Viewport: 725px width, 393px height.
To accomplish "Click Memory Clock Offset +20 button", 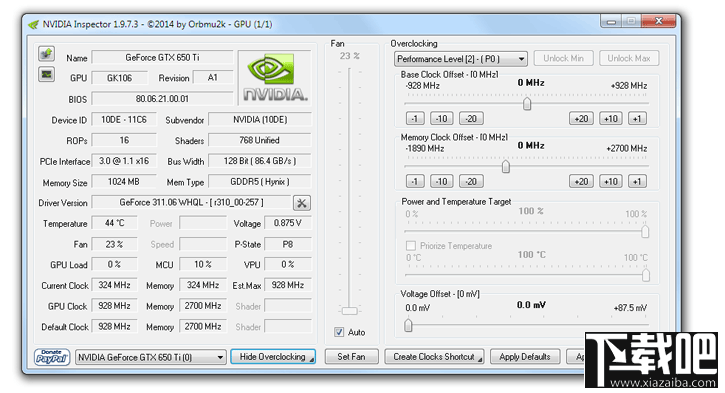I will [x=581, y=181].
